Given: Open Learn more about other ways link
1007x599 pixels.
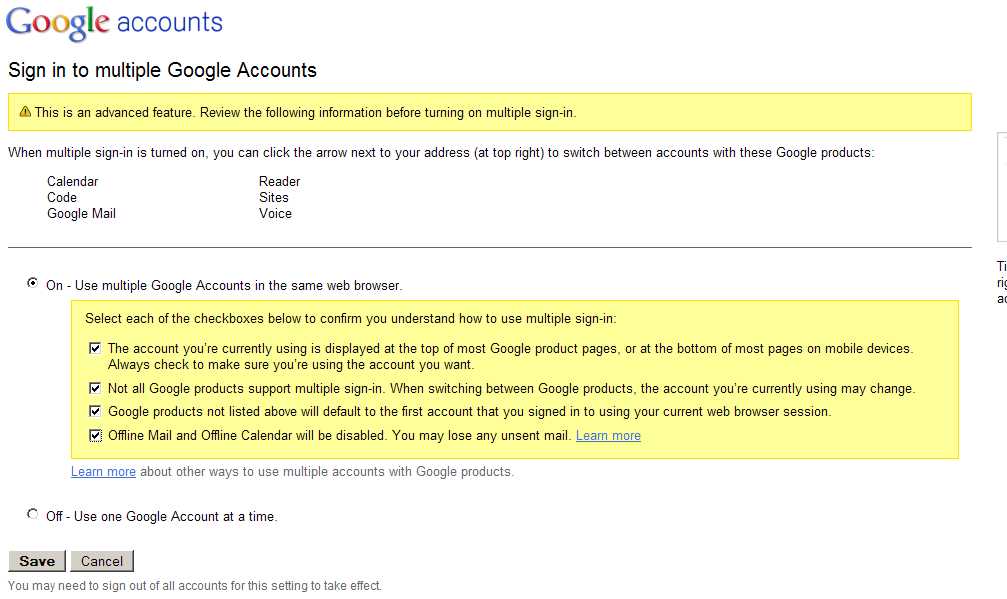Looking at the screenshot, I should 103,472.
